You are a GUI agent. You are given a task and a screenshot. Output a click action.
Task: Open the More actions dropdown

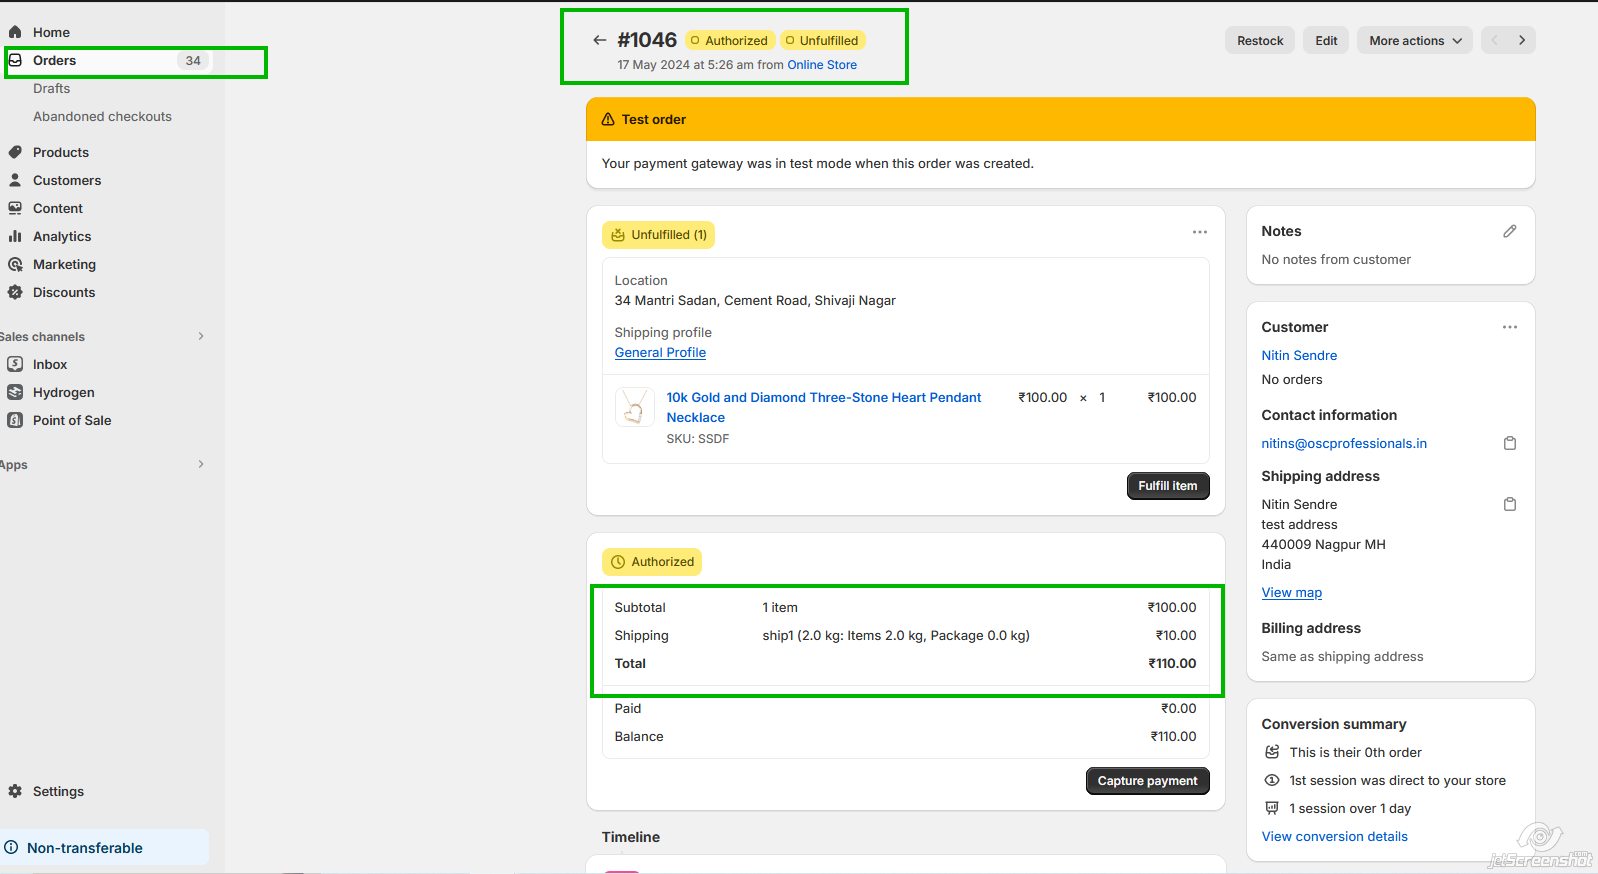coord(1414,40)
